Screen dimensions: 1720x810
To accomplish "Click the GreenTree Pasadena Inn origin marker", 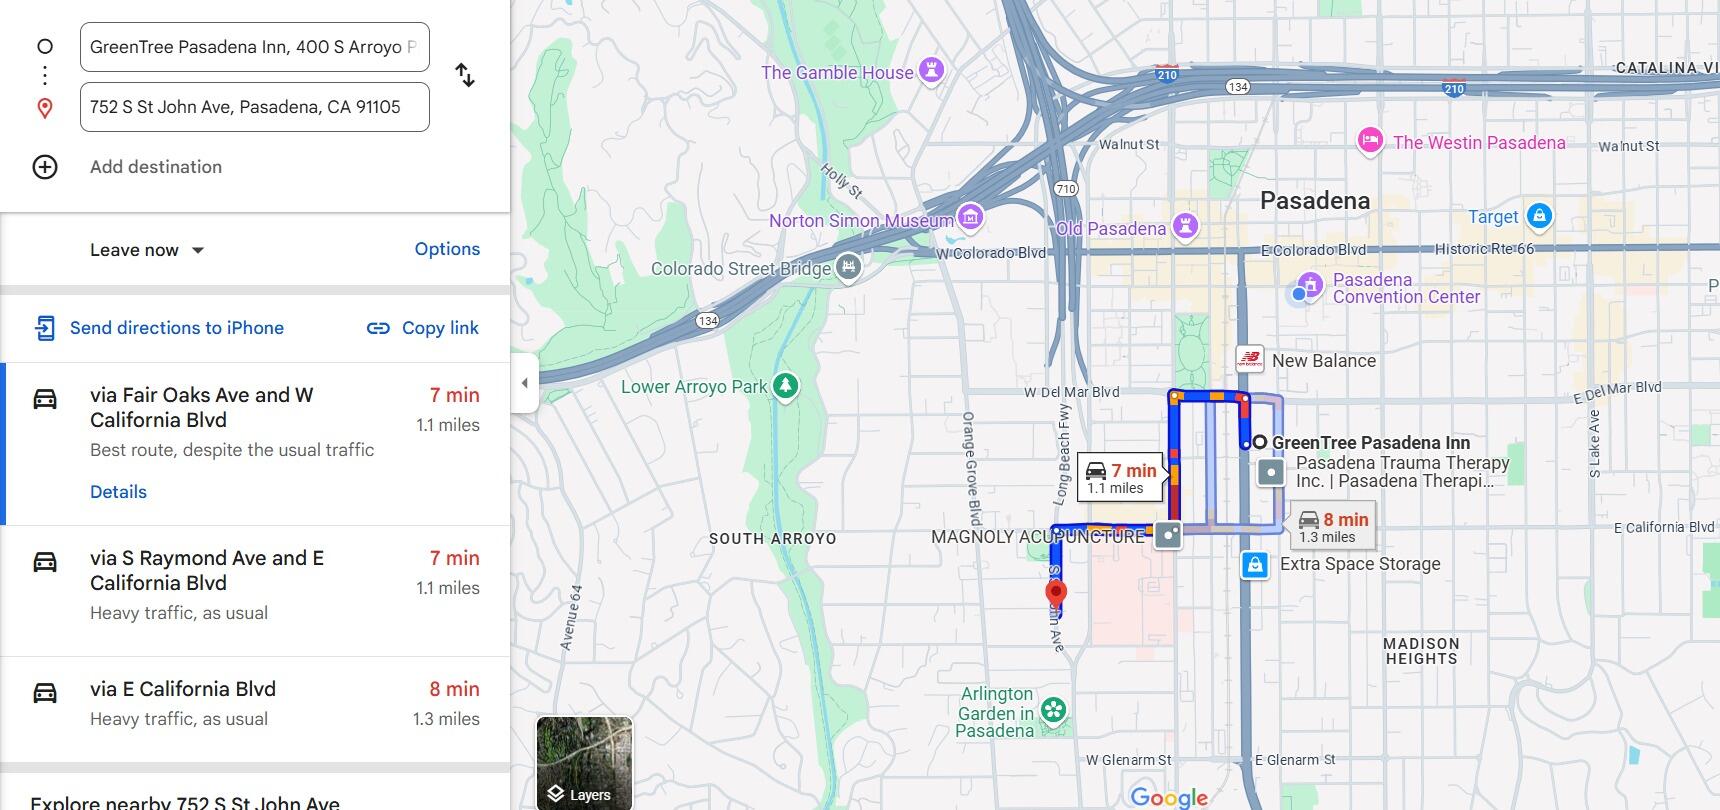I will tap(1260, 442).
